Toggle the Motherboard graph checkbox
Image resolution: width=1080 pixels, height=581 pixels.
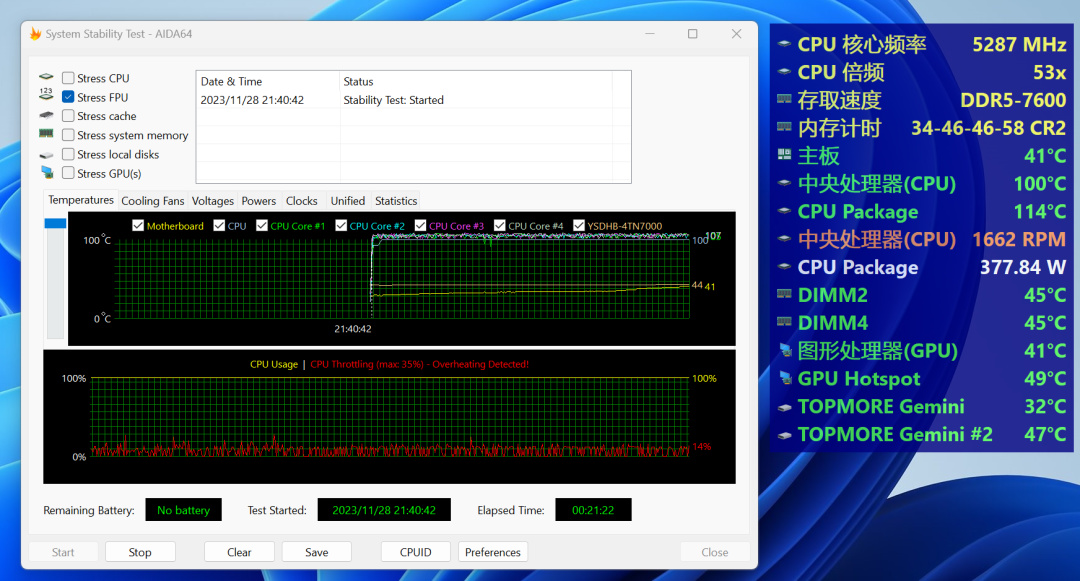click(x=138, y=225)
